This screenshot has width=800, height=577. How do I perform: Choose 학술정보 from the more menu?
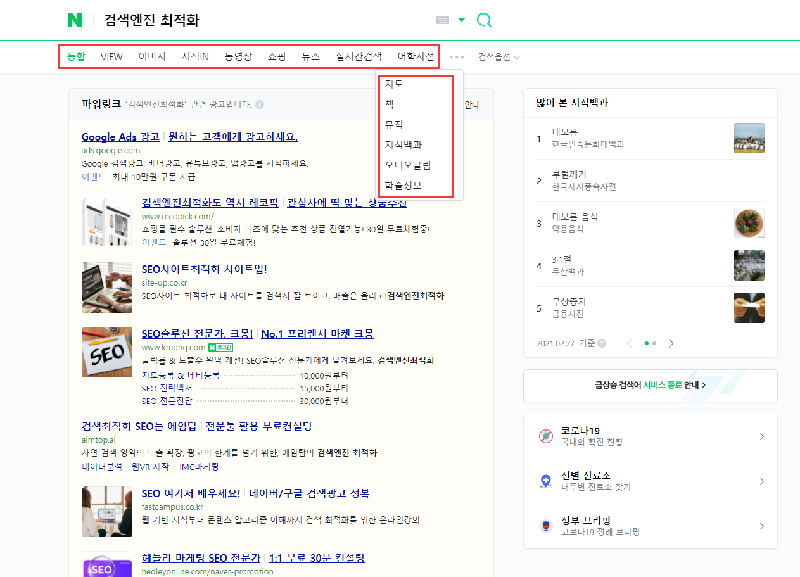[x=403, y=186]
